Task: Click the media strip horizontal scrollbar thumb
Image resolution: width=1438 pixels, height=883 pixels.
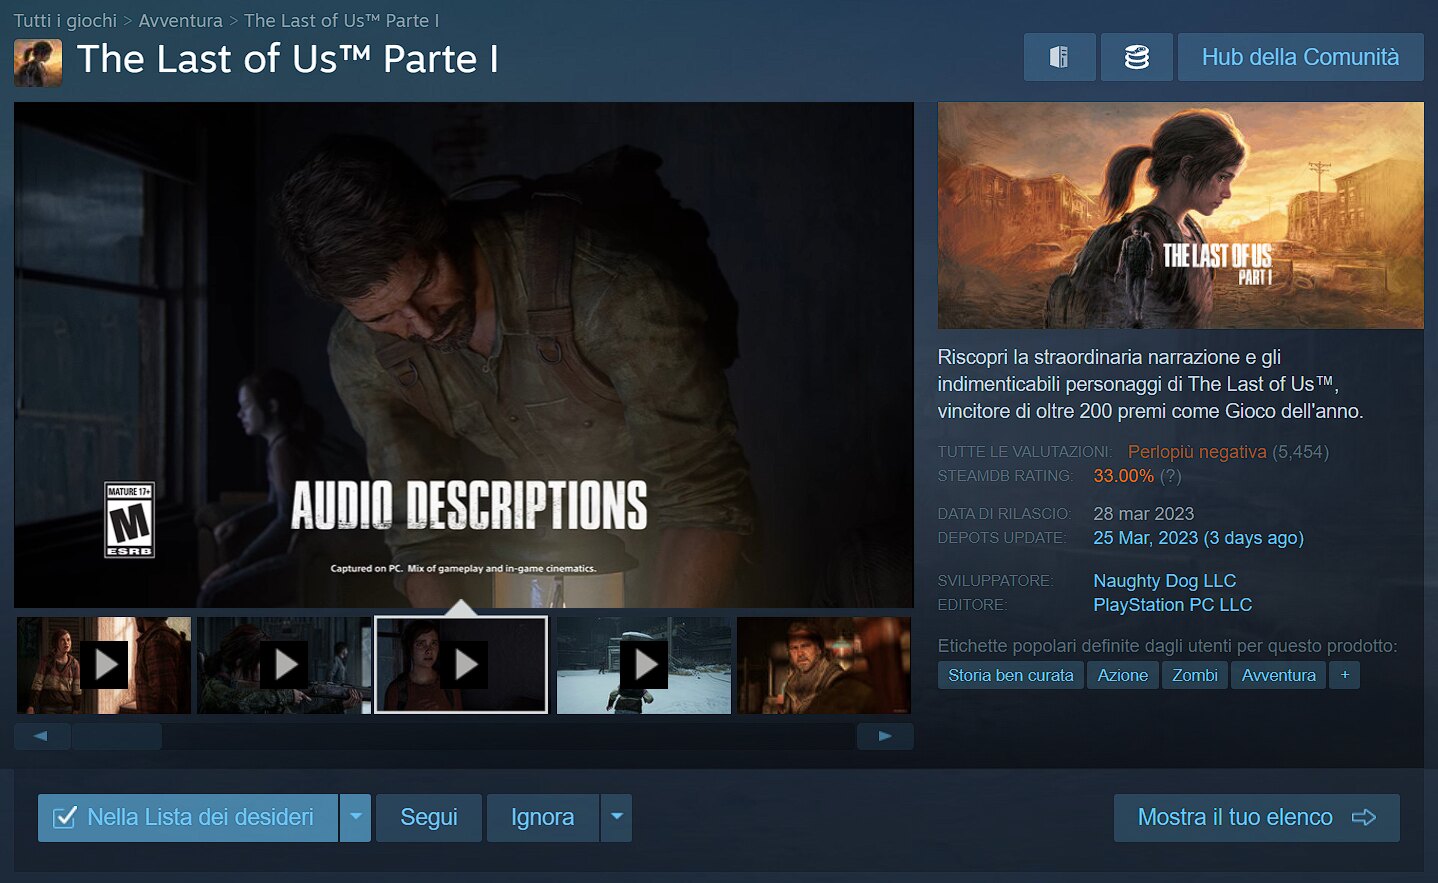Action: pyautogui.click(x=117, y=736)
